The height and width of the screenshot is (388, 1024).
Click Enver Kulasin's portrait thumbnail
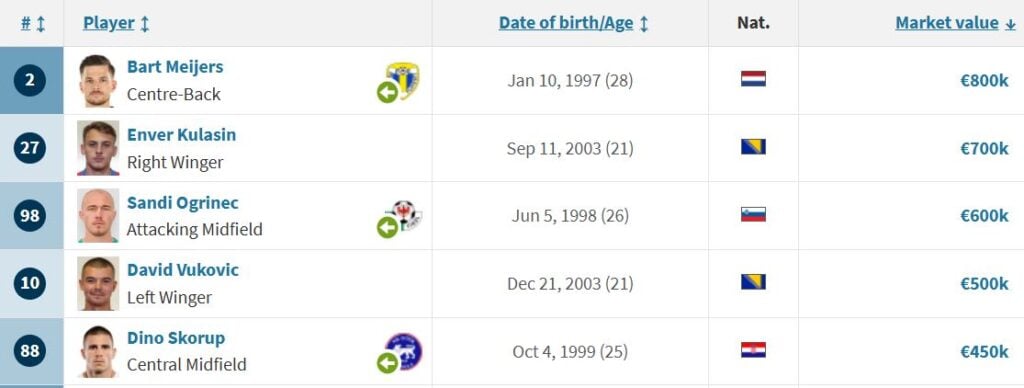(x=98, y=148)
